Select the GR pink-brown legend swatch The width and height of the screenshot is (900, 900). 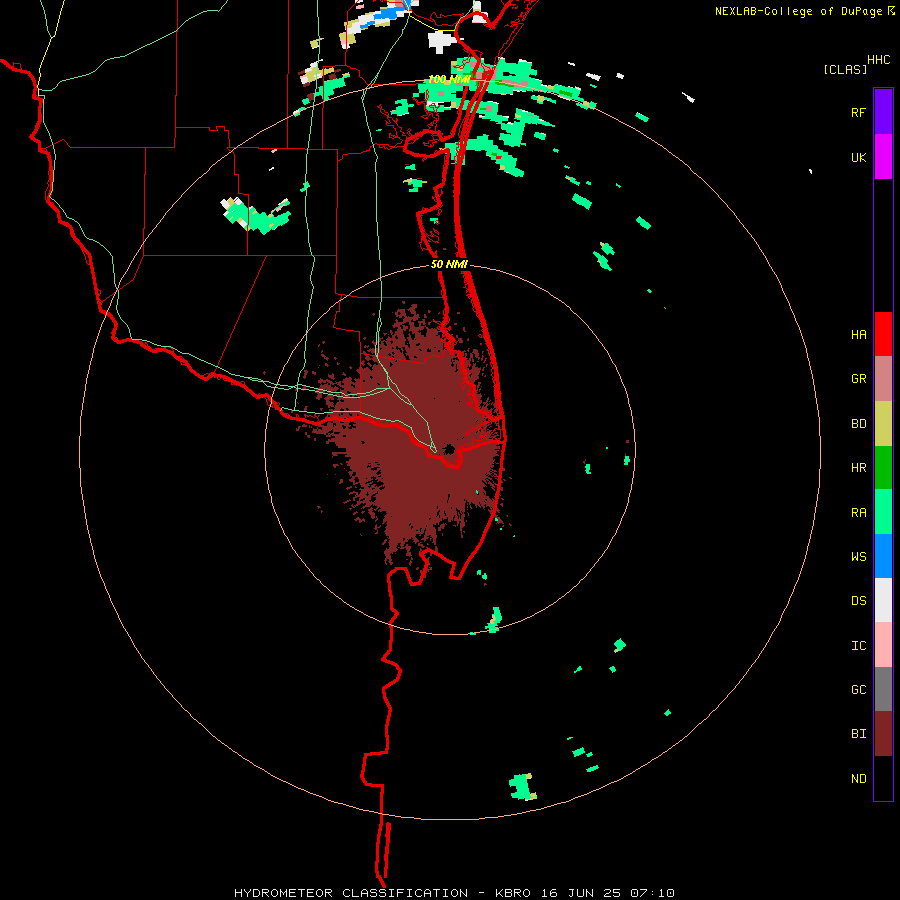tap(883, 379)
